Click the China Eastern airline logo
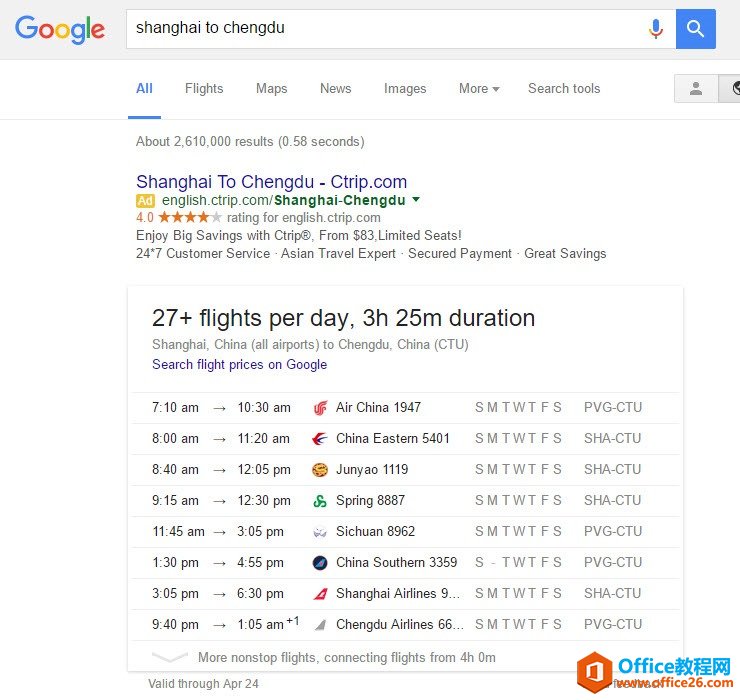The width and height of the screenshot is (740, 700). 320,439
